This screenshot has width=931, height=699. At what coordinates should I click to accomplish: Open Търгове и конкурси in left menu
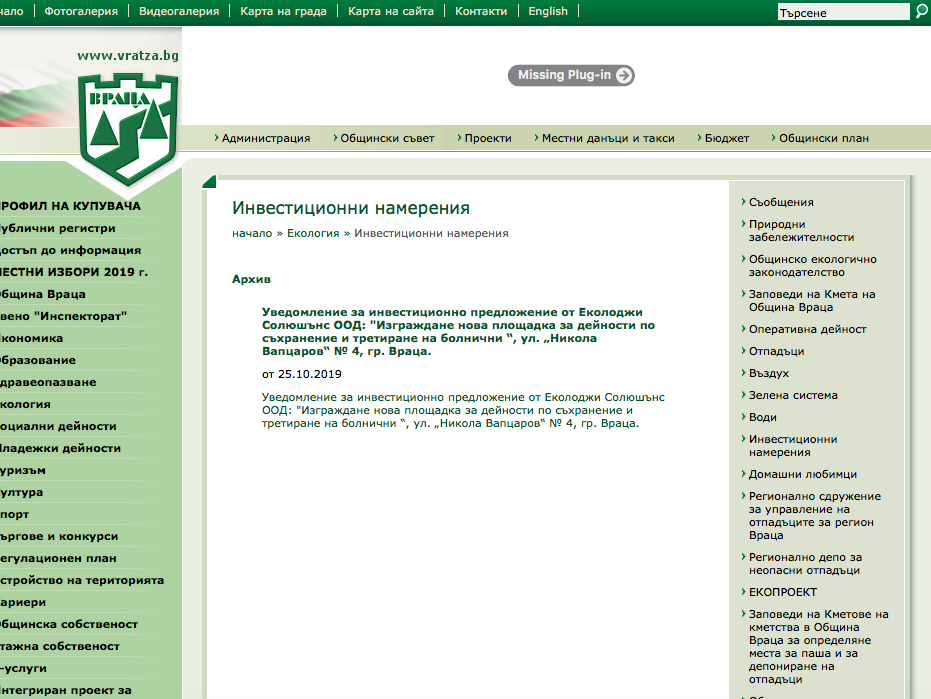[x=59, y=536]
